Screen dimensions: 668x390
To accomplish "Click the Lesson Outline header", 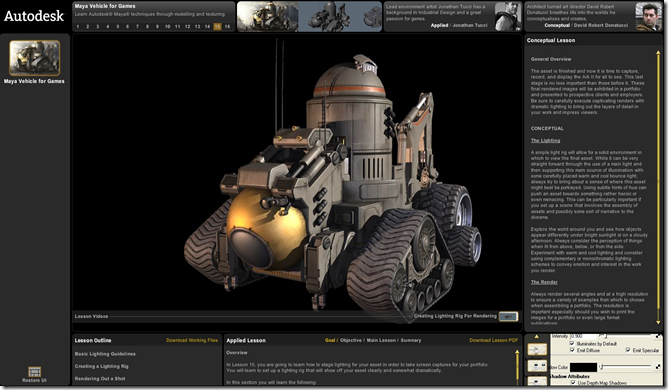I will click(93, 340).
